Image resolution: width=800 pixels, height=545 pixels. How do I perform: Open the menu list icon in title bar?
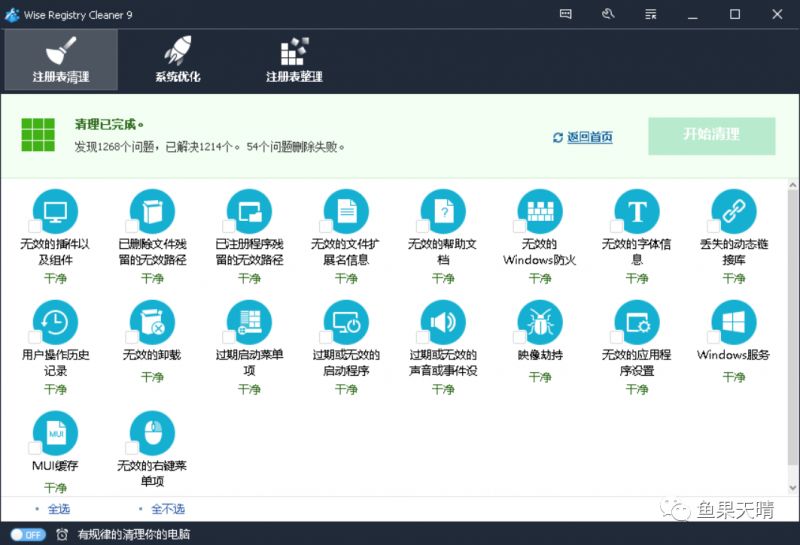tap(651, 14)
